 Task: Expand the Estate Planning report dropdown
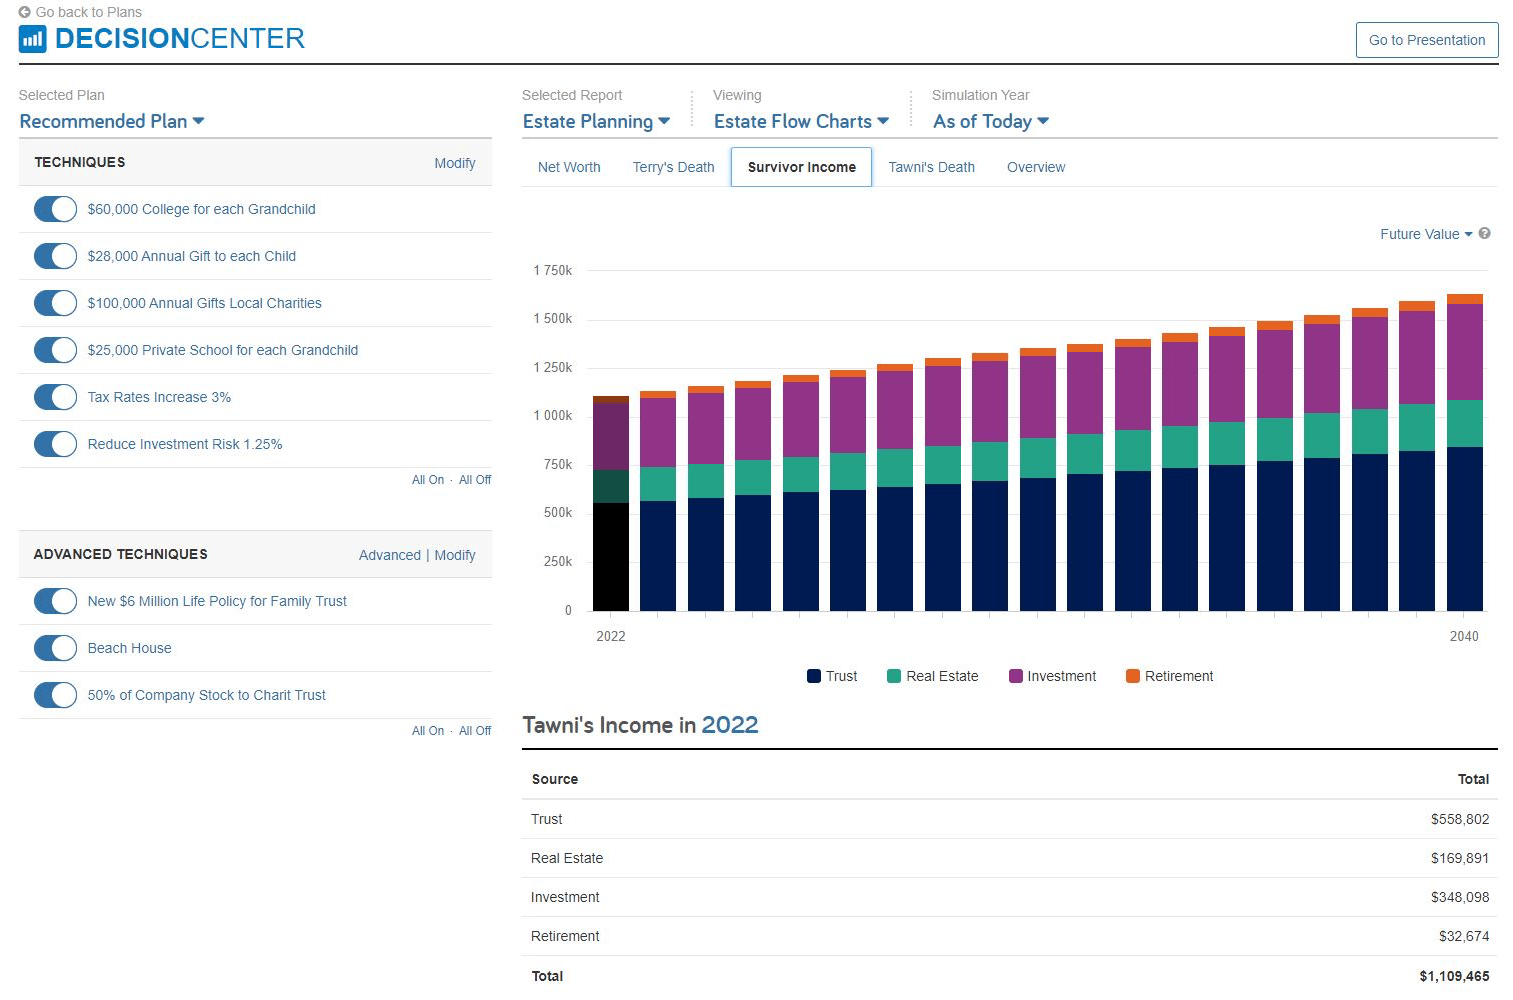coord(596,121)
